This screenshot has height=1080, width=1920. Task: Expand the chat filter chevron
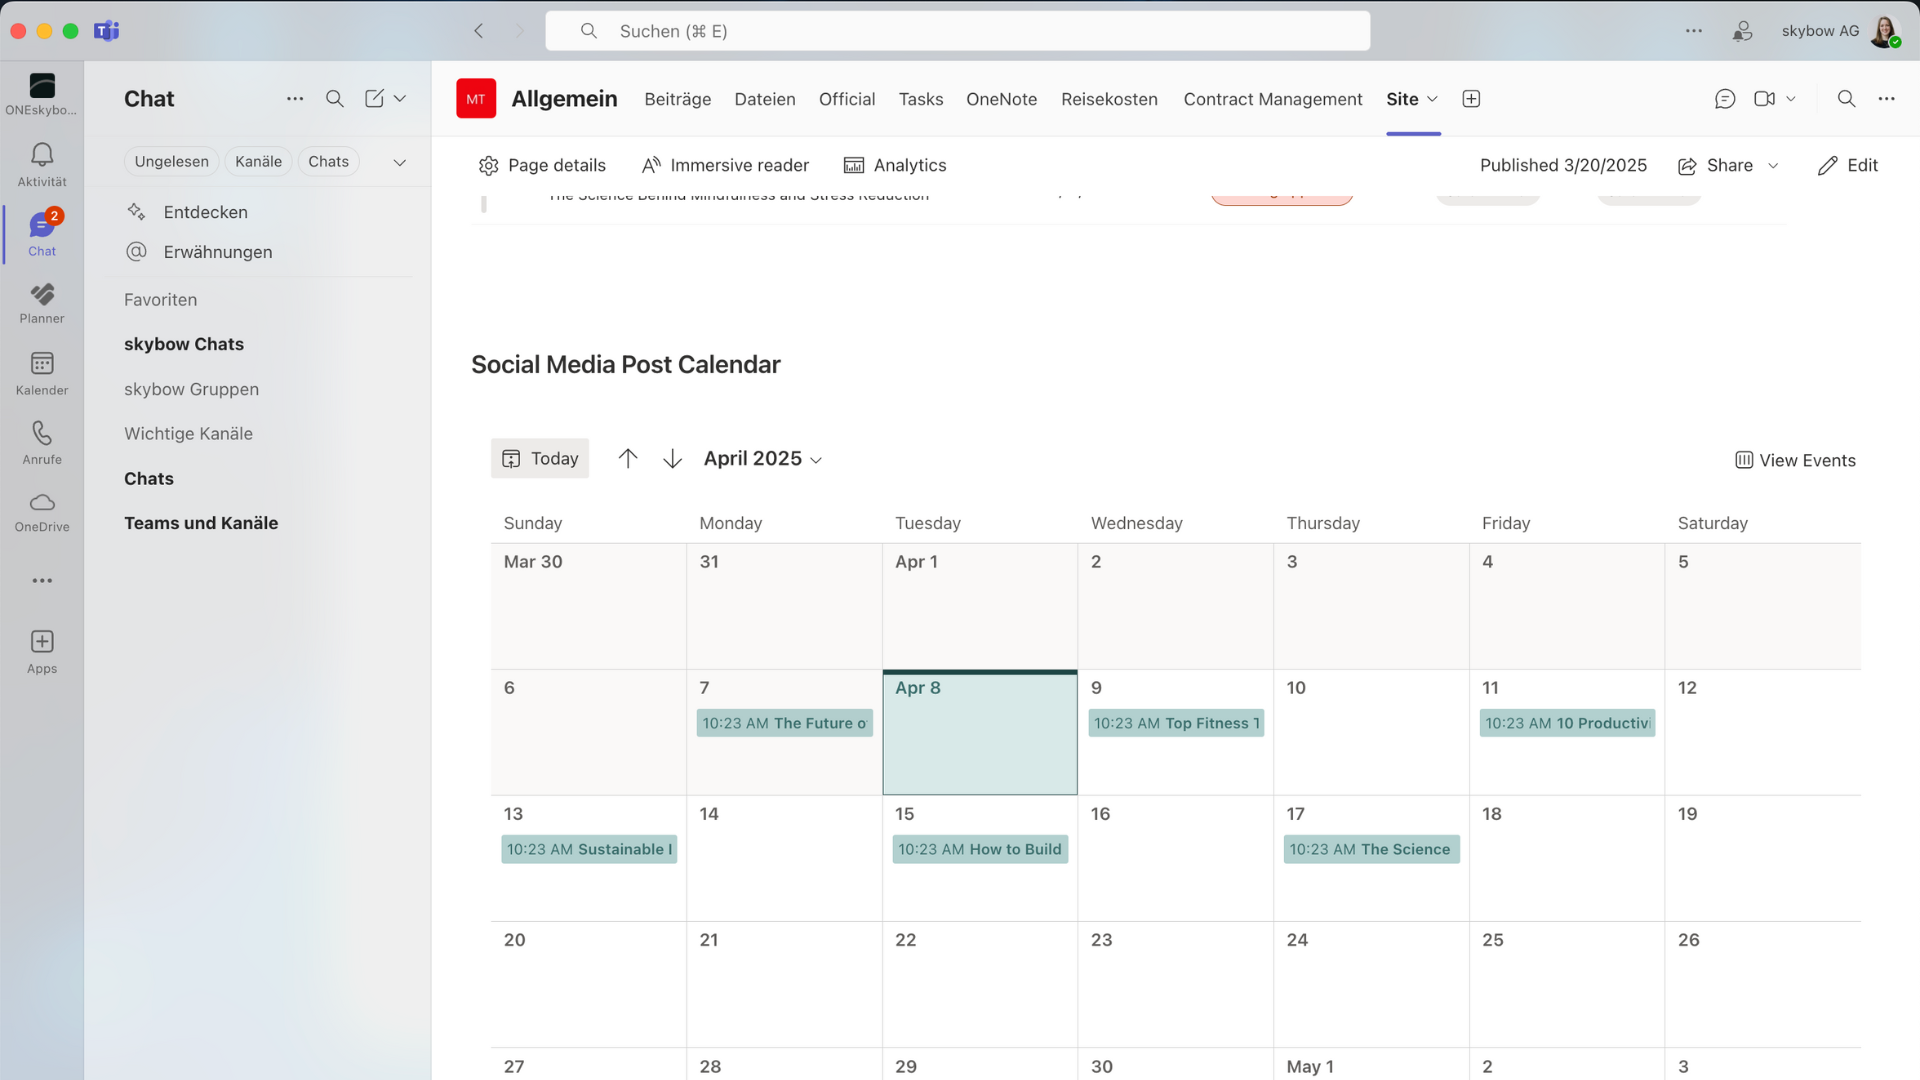(400, 162)
